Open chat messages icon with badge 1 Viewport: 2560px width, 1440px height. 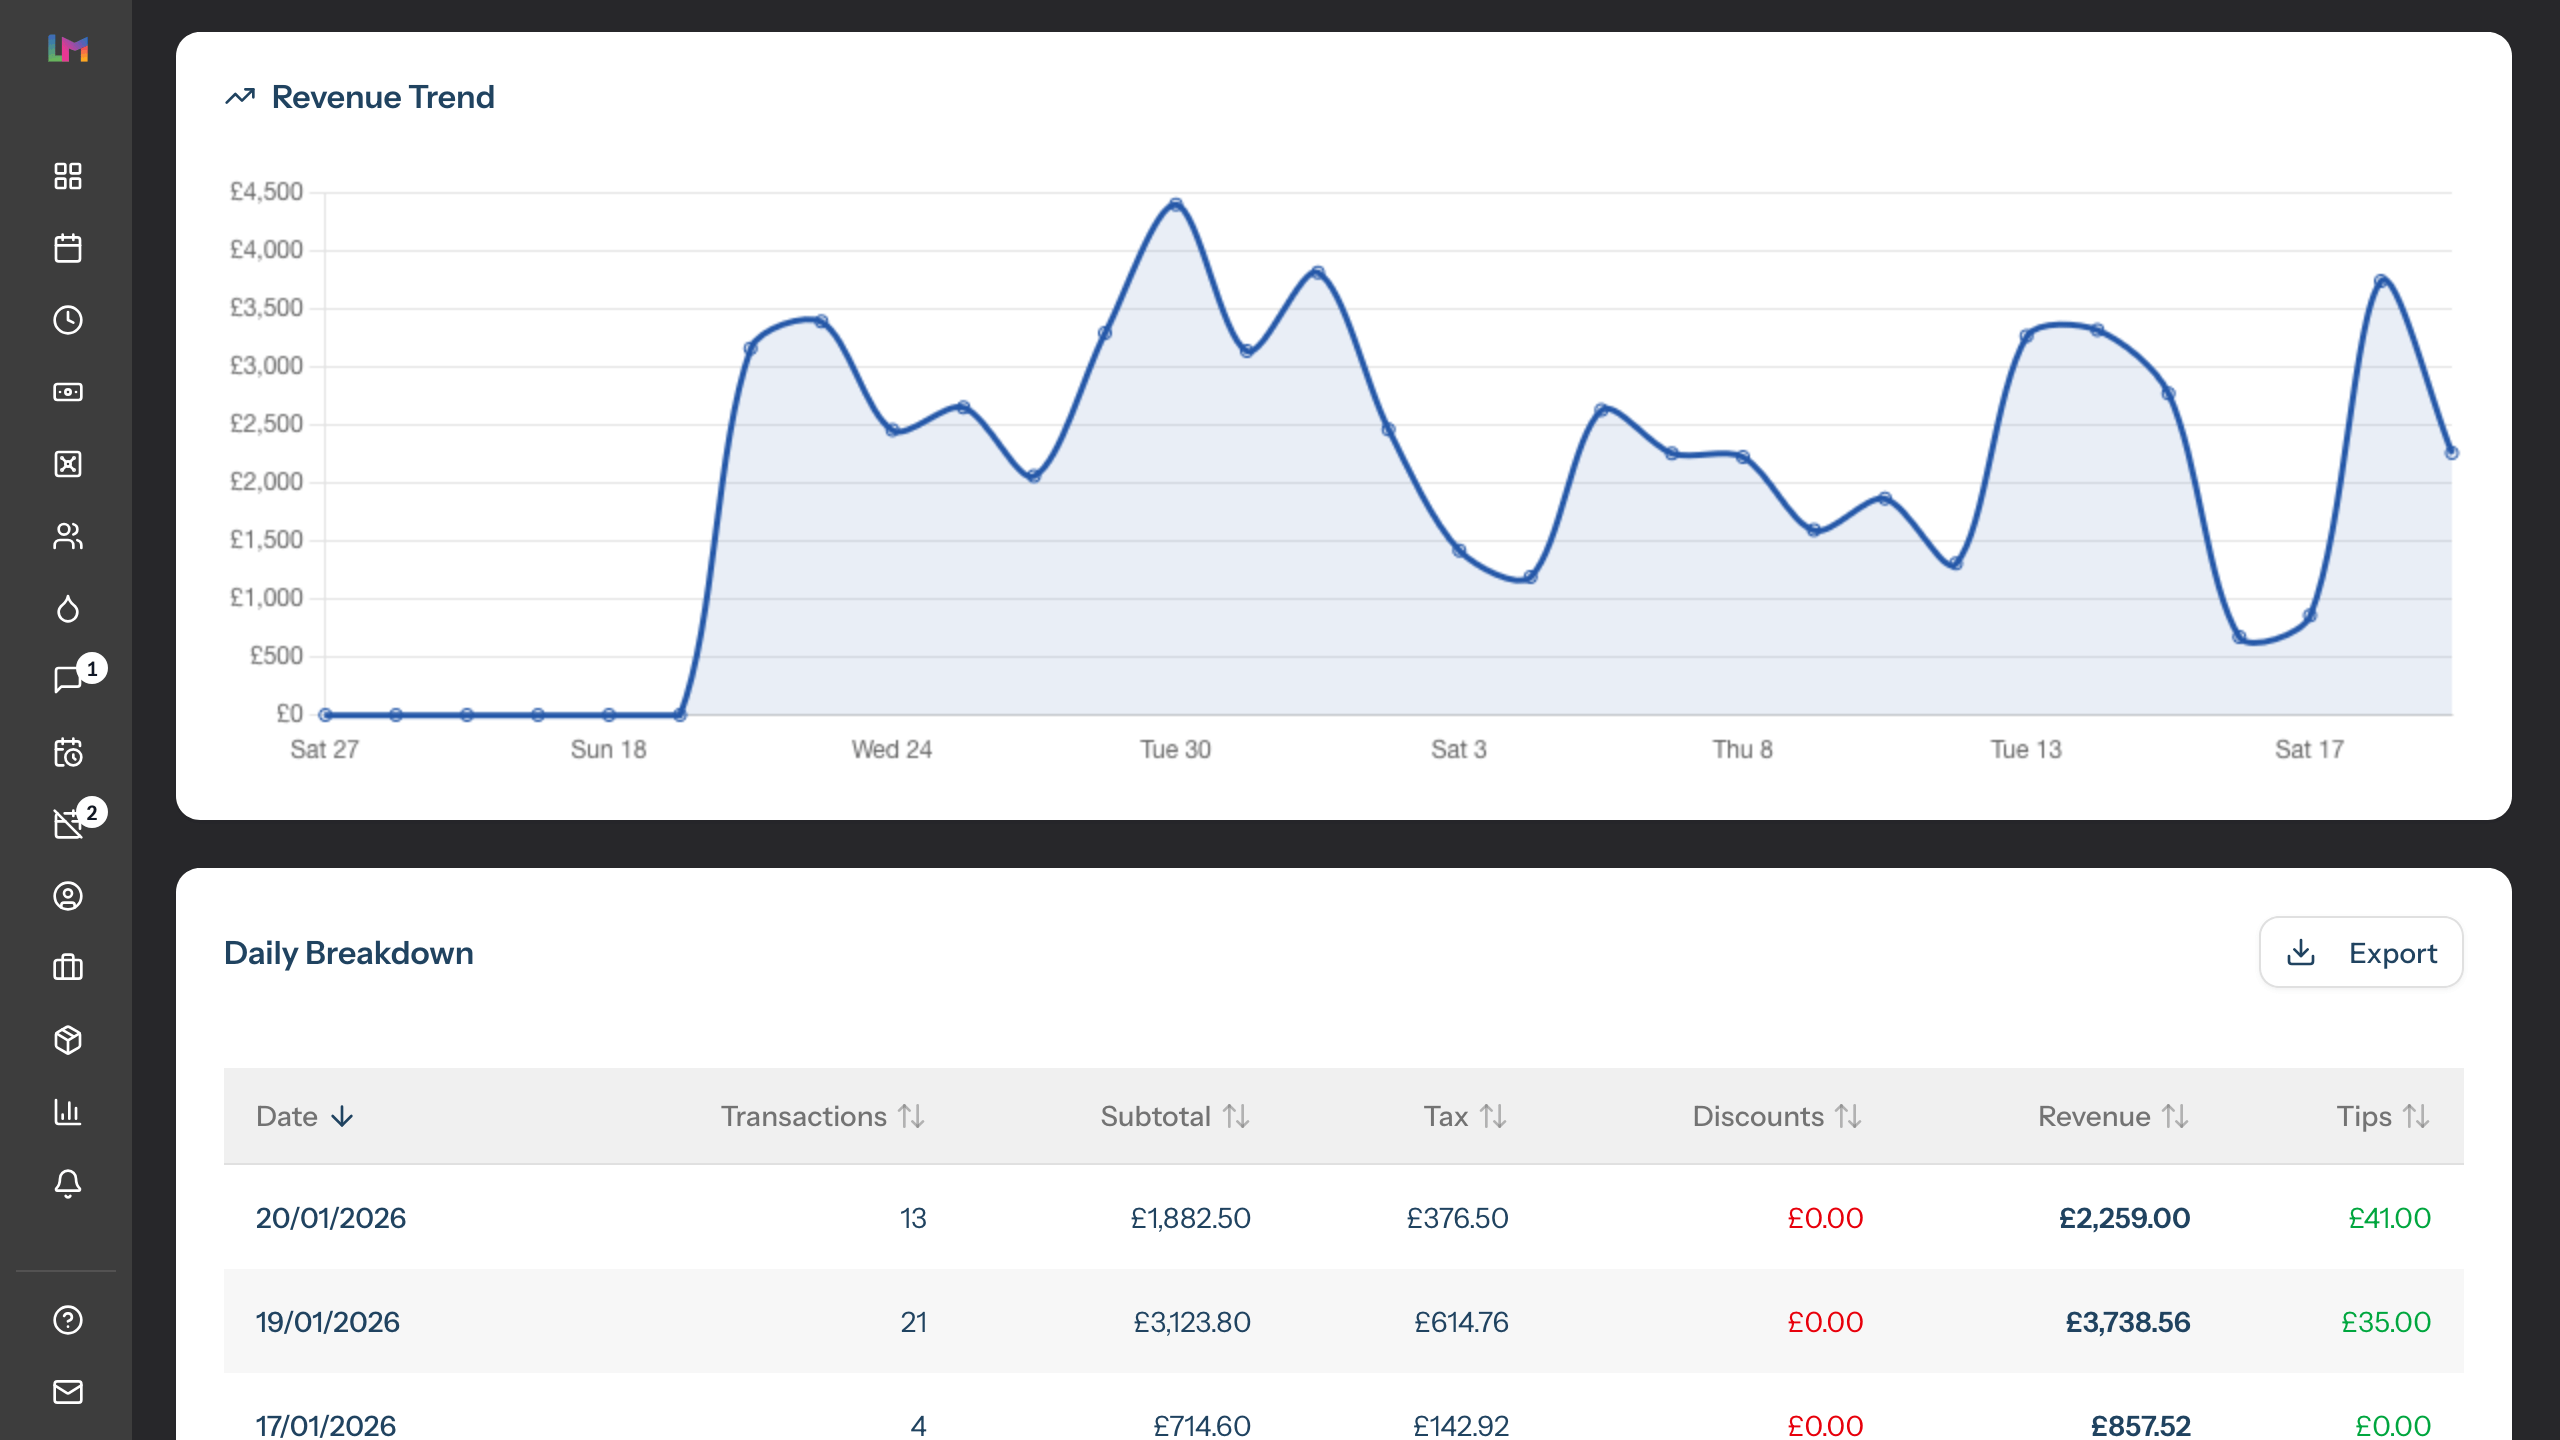(67, 680)
